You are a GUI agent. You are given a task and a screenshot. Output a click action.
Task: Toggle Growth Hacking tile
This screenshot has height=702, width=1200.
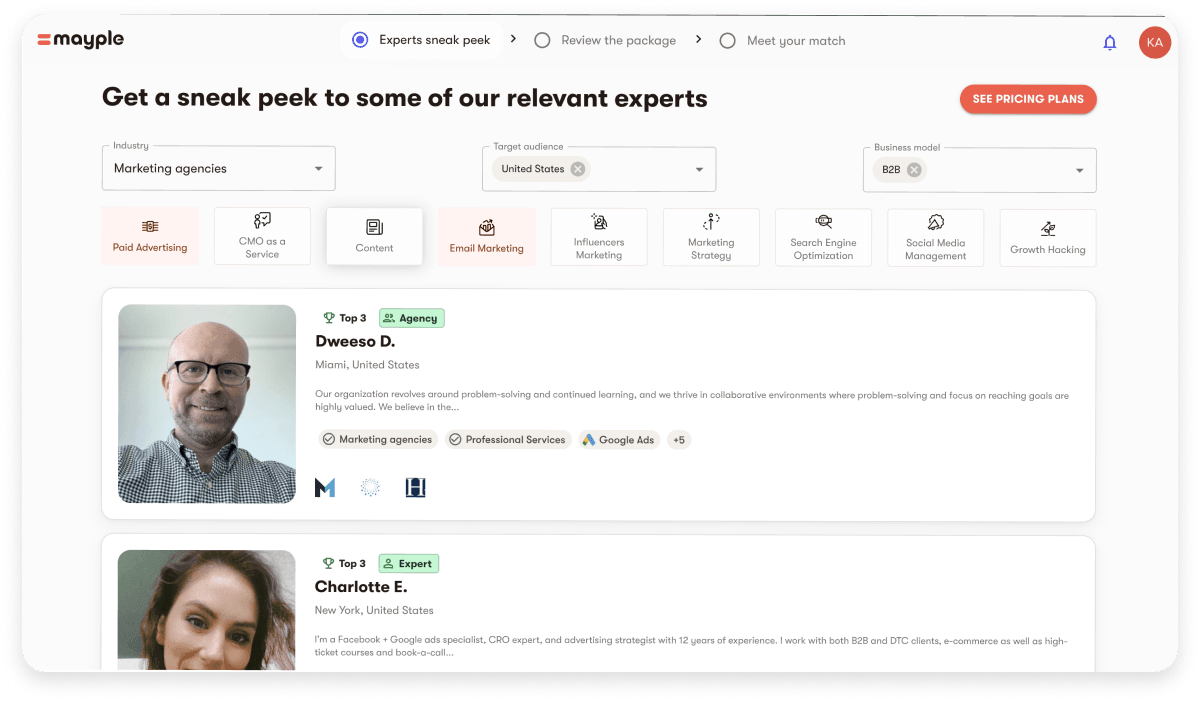click(1048, 237)
